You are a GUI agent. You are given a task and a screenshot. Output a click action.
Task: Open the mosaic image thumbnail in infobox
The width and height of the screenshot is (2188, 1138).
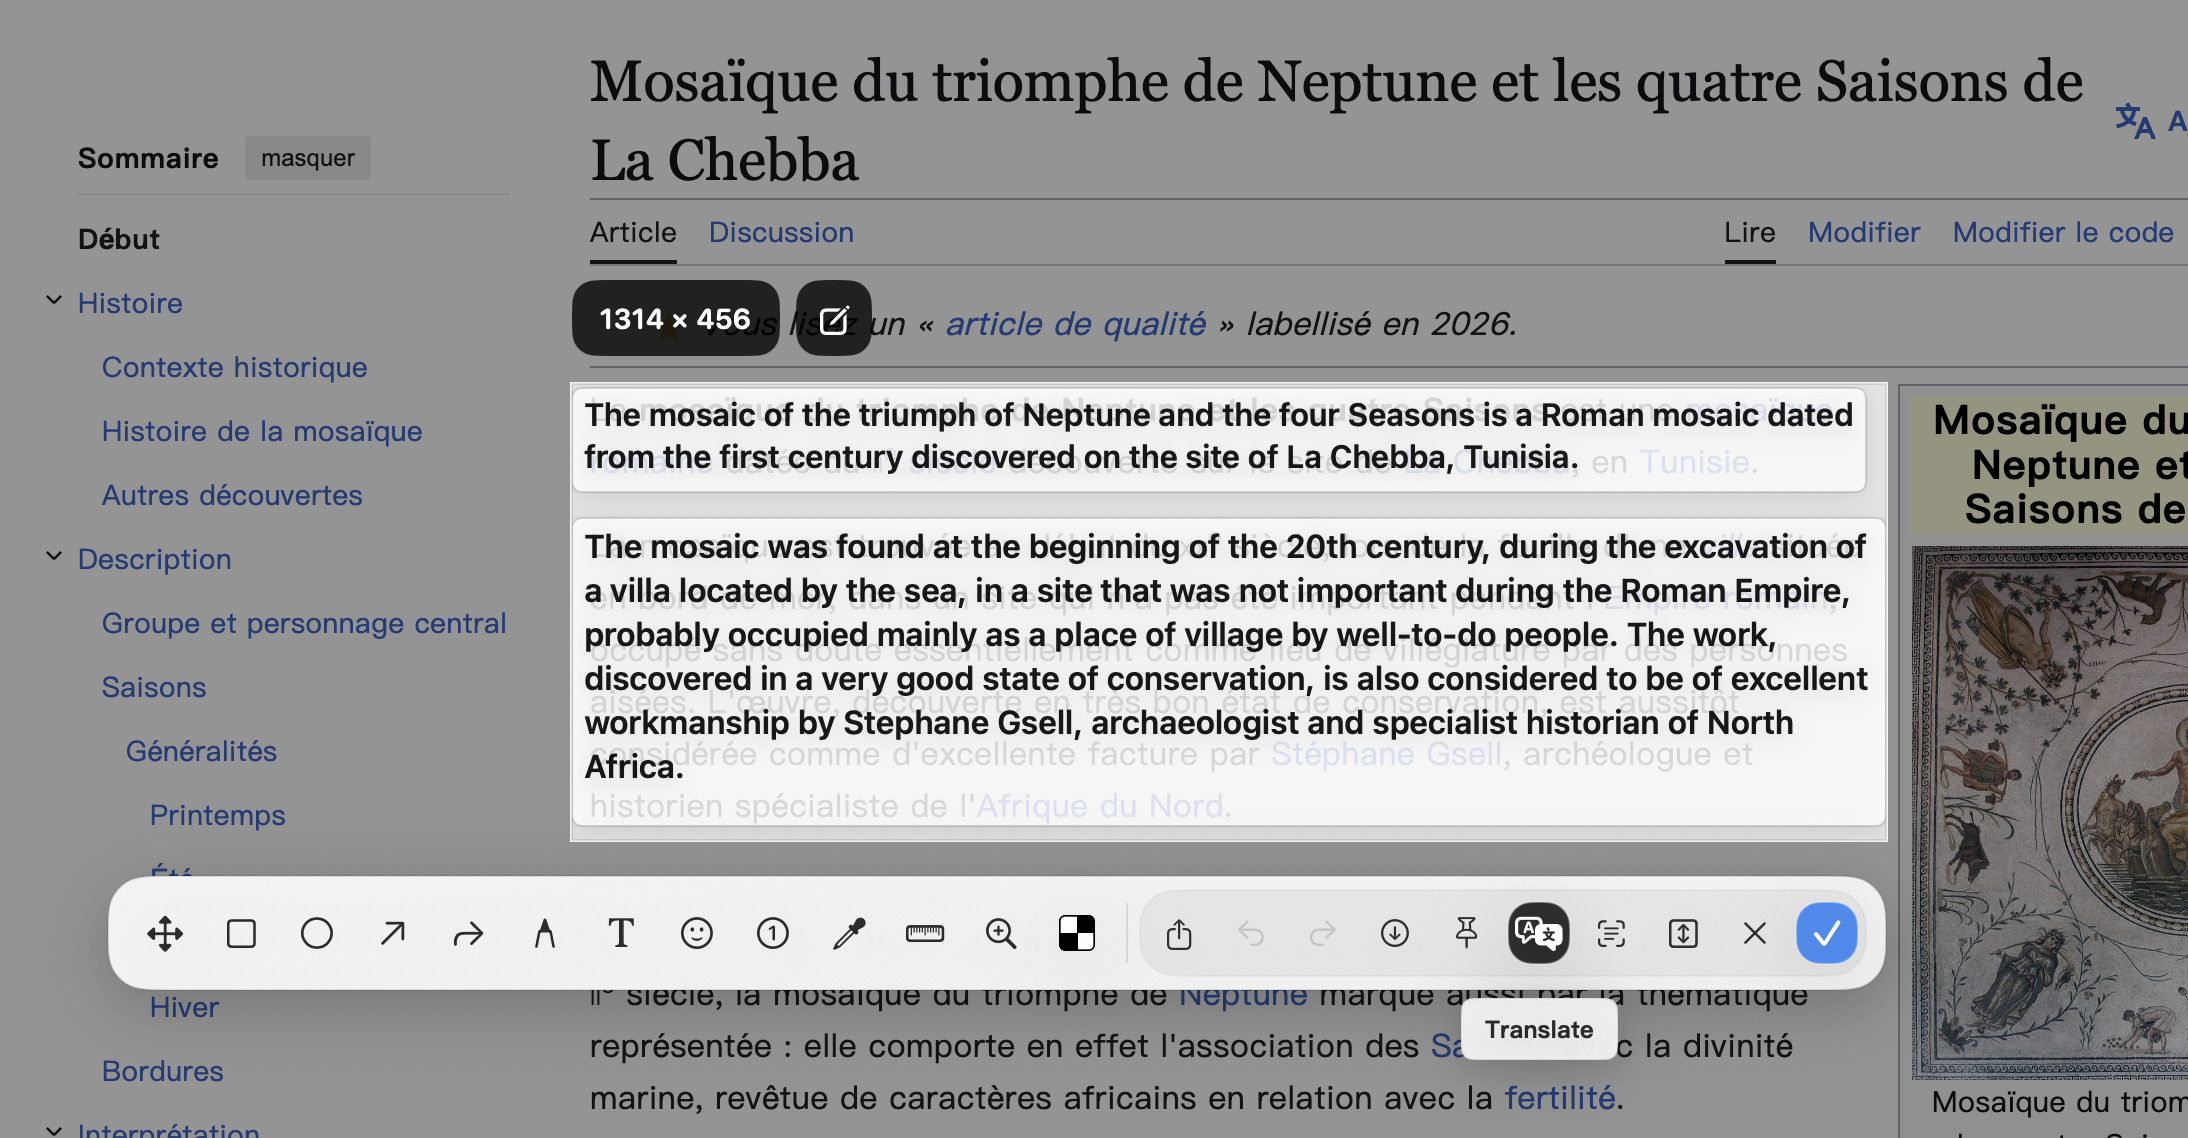2050,812
